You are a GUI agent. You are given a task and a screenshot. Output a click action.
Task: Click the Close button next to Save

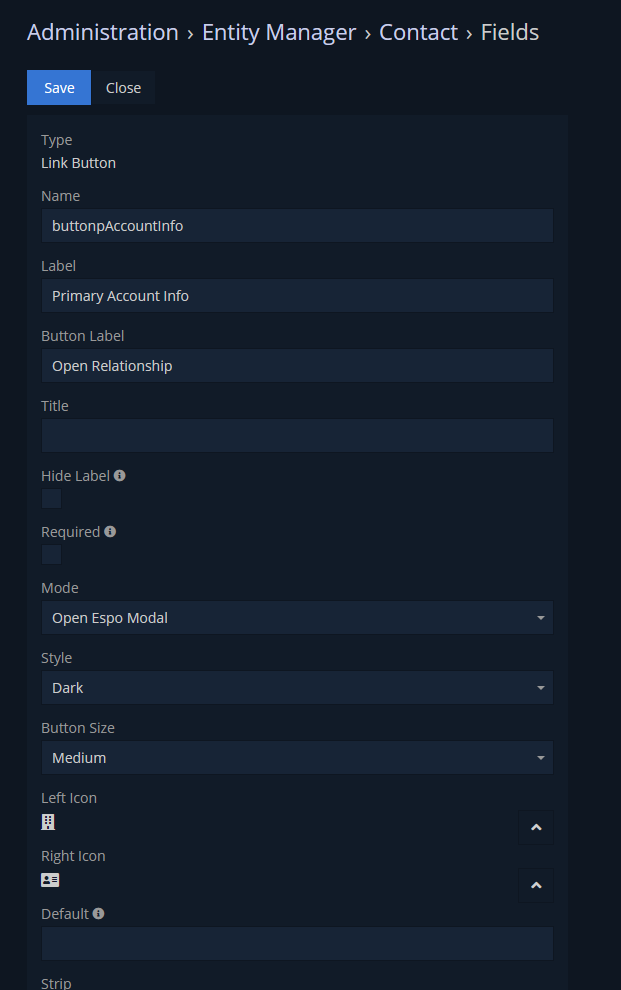123,88
